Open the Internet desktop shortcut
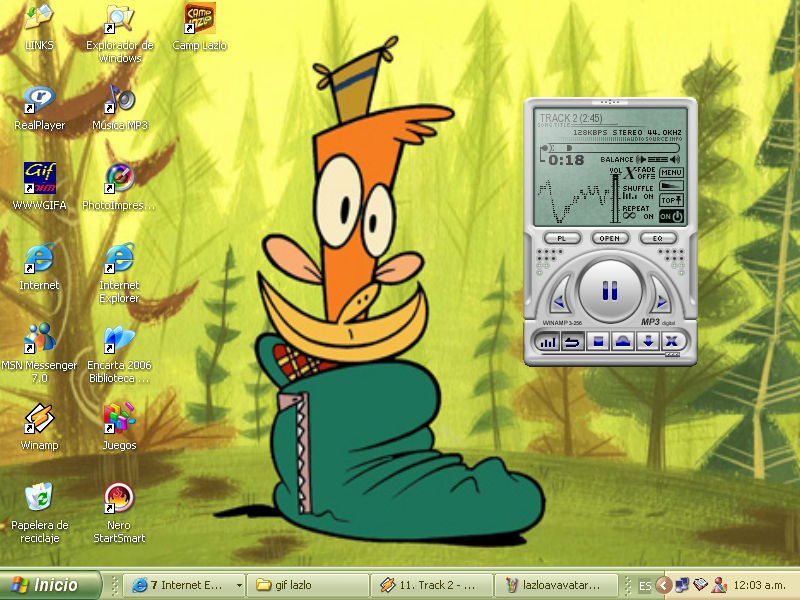Screen dimensions: 800x600 [39, 267]
